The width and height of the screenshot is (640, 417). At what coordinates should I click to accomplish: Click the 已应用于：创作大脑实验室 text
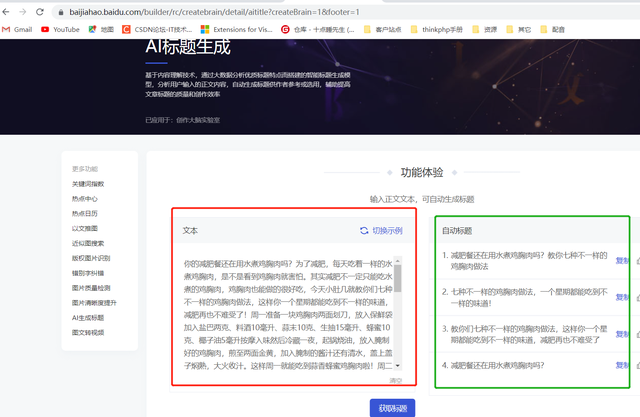point(182,120)
